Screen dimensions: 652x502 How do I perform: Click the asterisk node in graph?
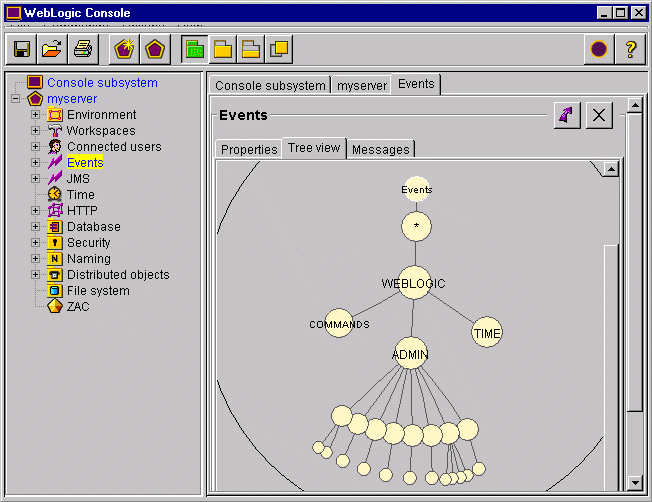pyautogui.click(x=416, y=226)
